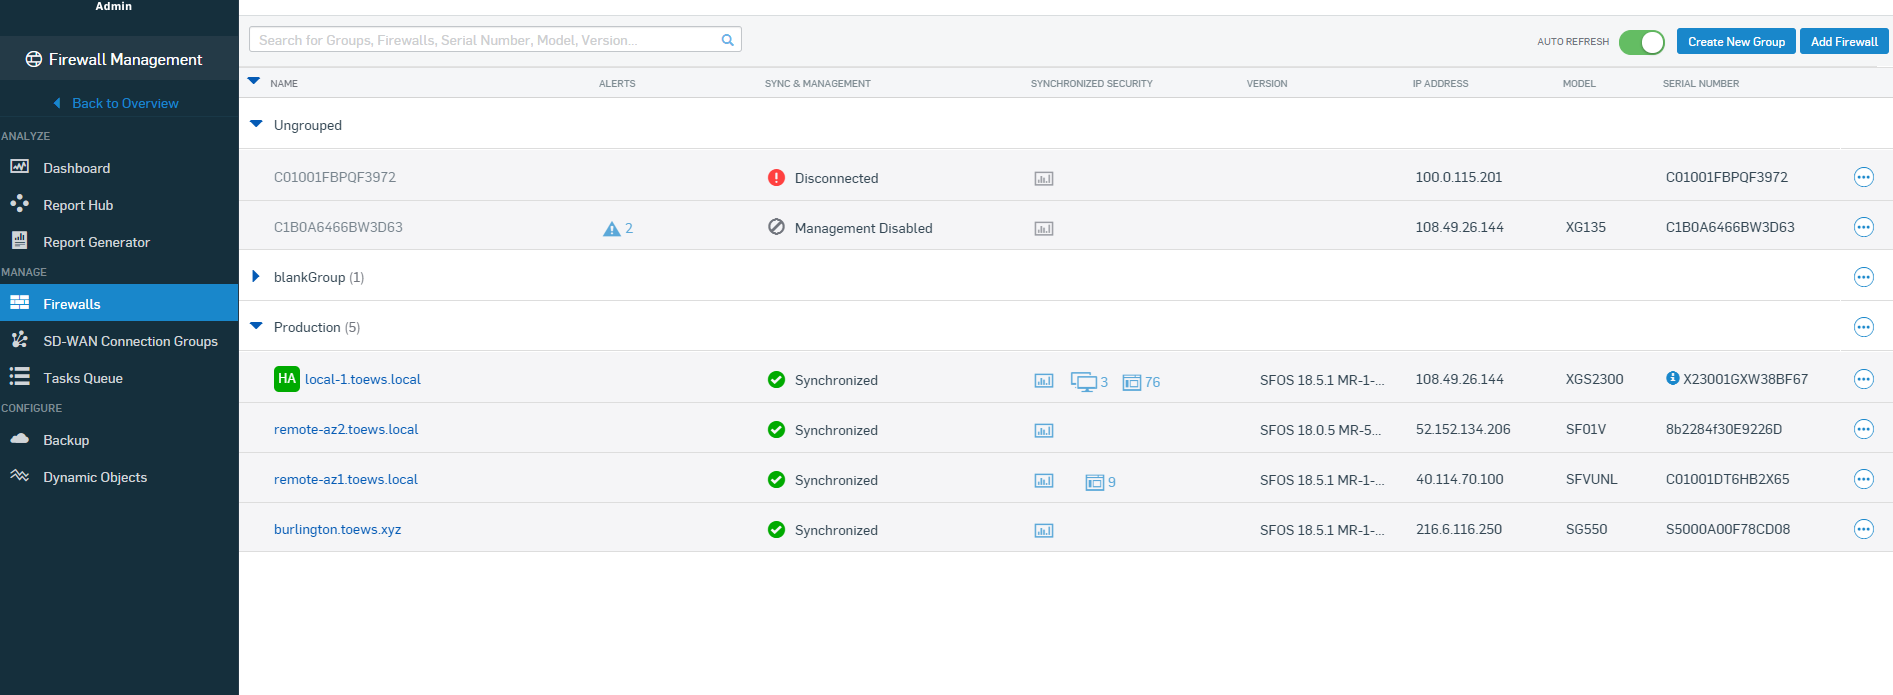Open report icon for local-1.toews.local
1893x695 pixels.
coord(1043,381)
